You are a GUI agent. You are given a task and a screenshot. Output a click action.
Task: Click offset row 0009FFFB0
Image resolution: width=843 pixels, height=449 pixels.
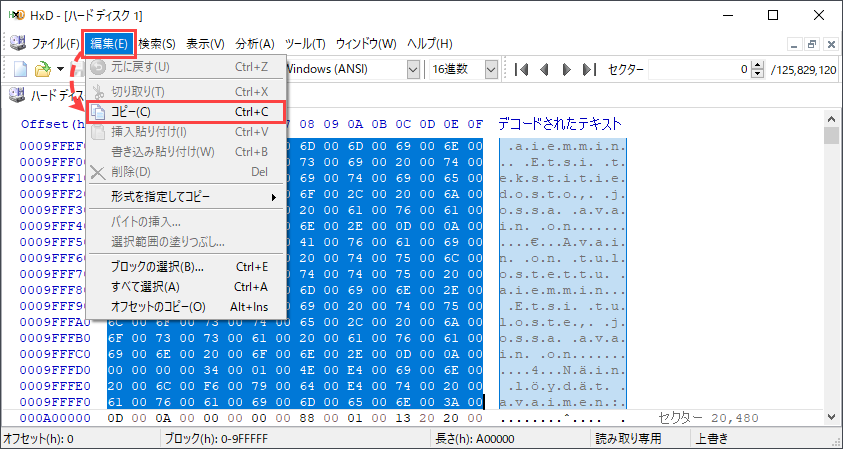tap(55, 338)
